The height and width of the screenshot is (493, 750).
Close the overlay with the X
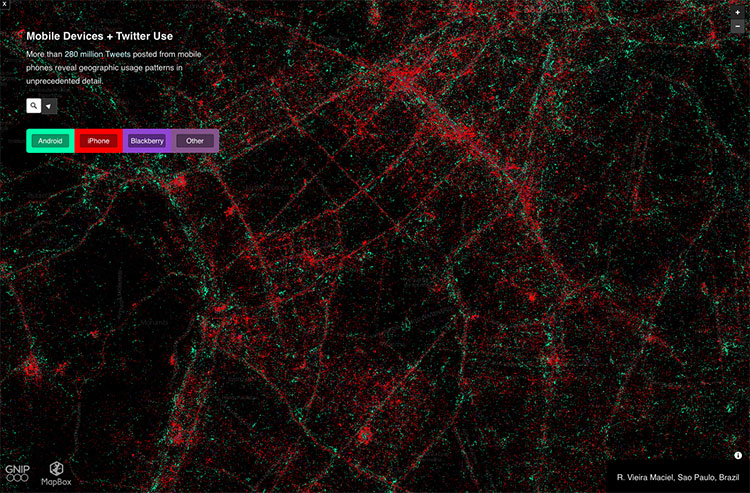tap(4, 4)
